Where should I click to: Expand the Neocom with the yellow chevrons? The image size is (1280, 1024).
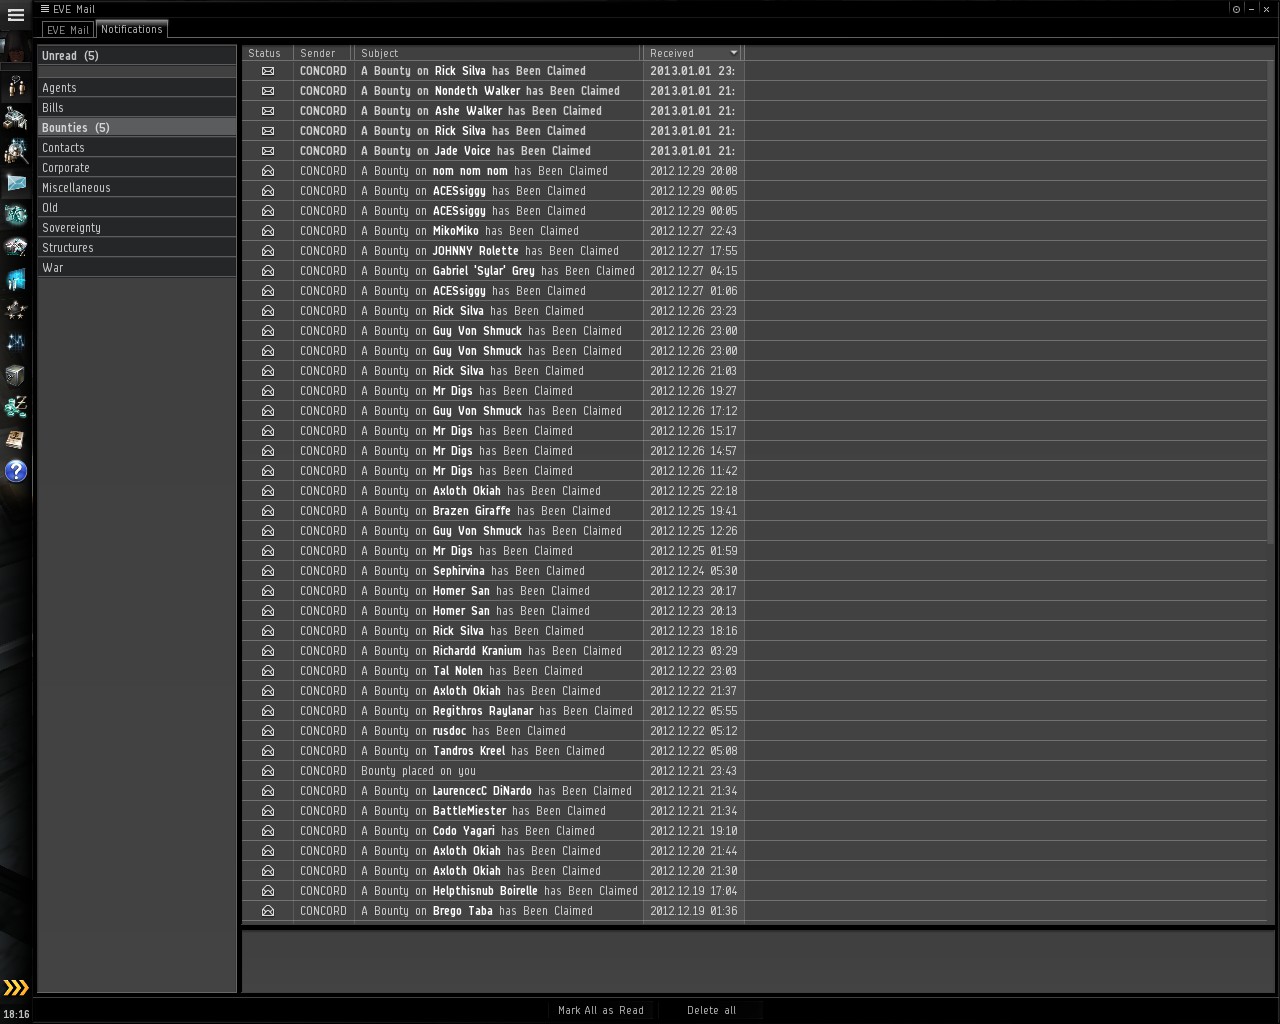click(16, 988)
